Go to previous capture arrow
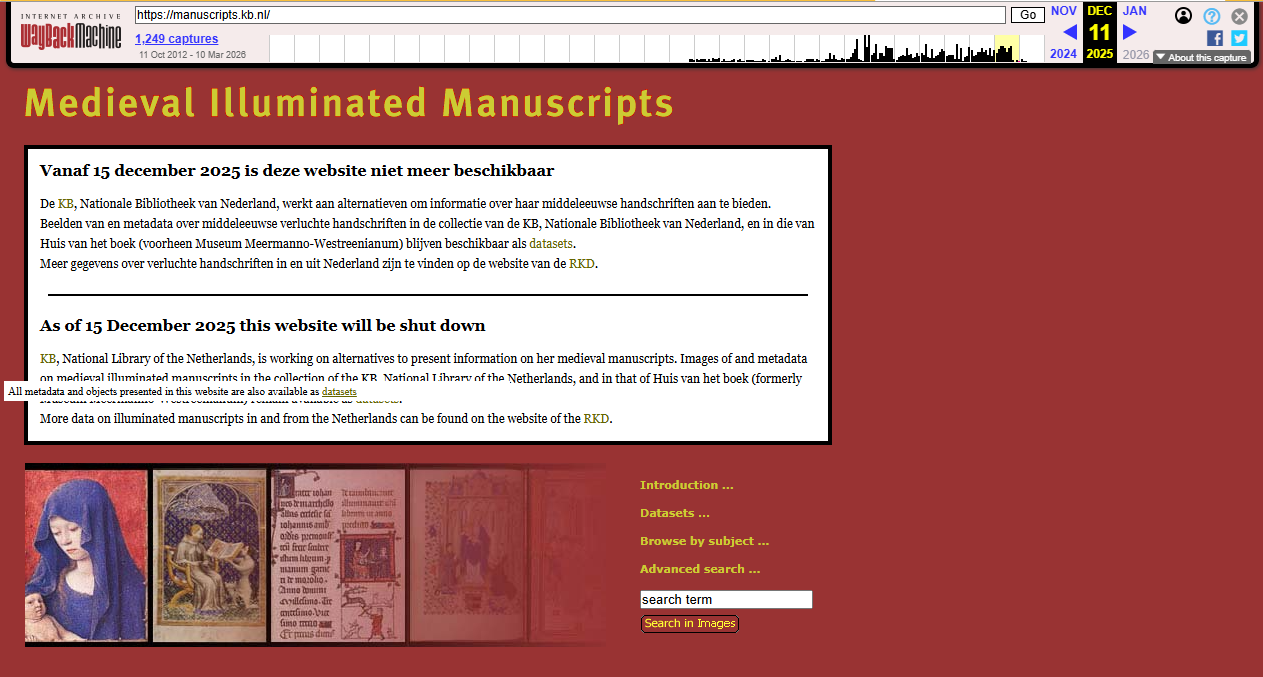The image size is (1263, 677). (x=1070, y=32)
